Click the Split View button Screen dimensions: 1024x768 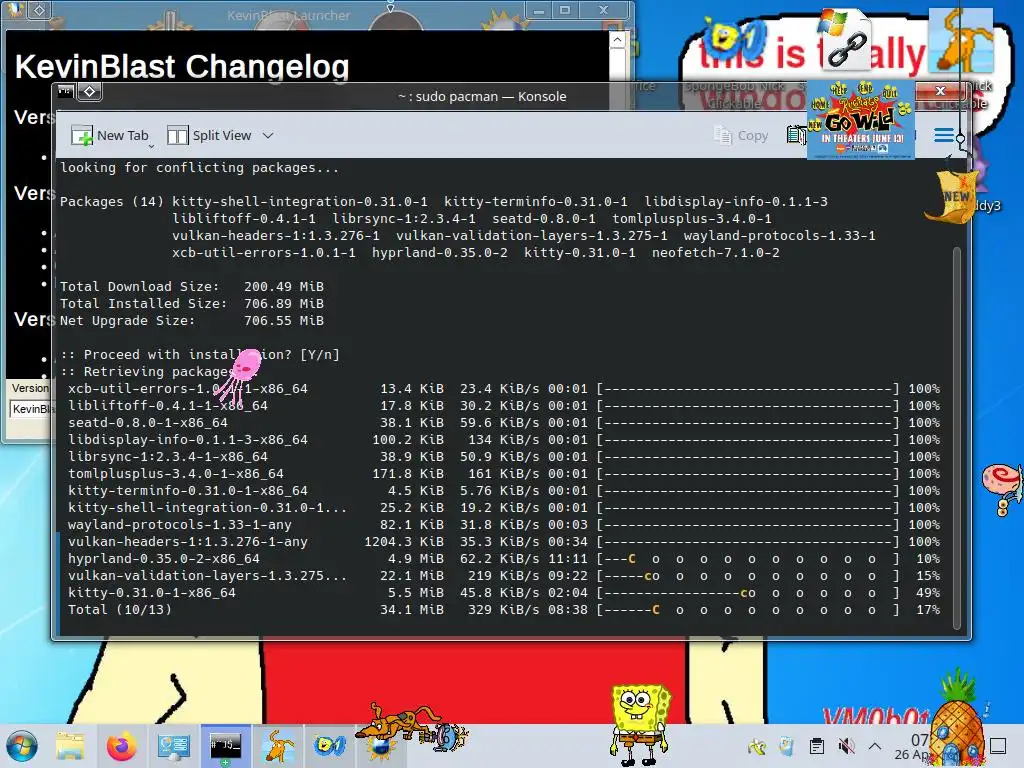coord(209,135)
